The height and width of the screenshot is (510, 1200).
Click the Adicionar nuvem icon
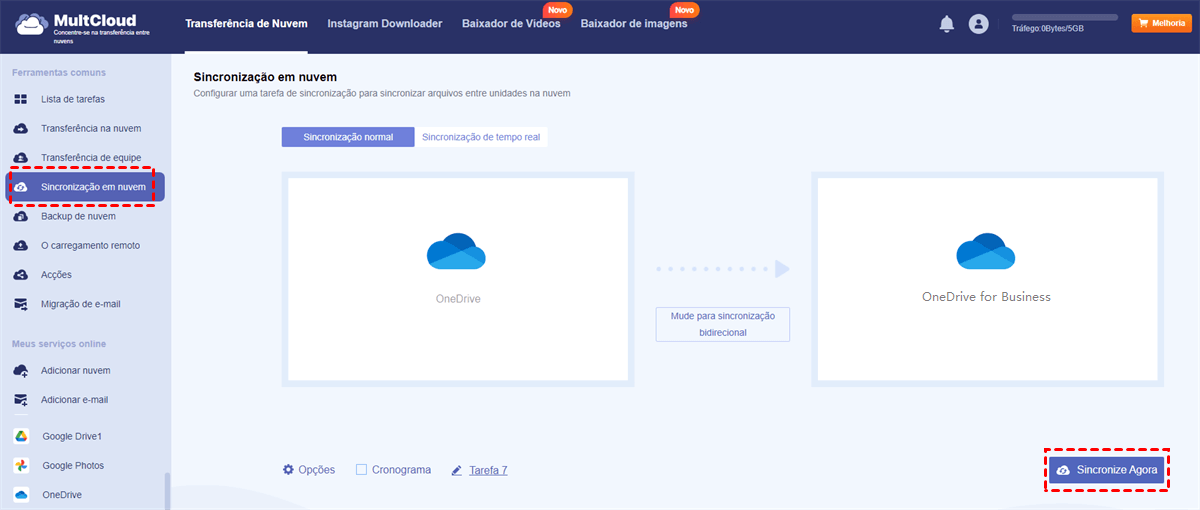point(20,370)
